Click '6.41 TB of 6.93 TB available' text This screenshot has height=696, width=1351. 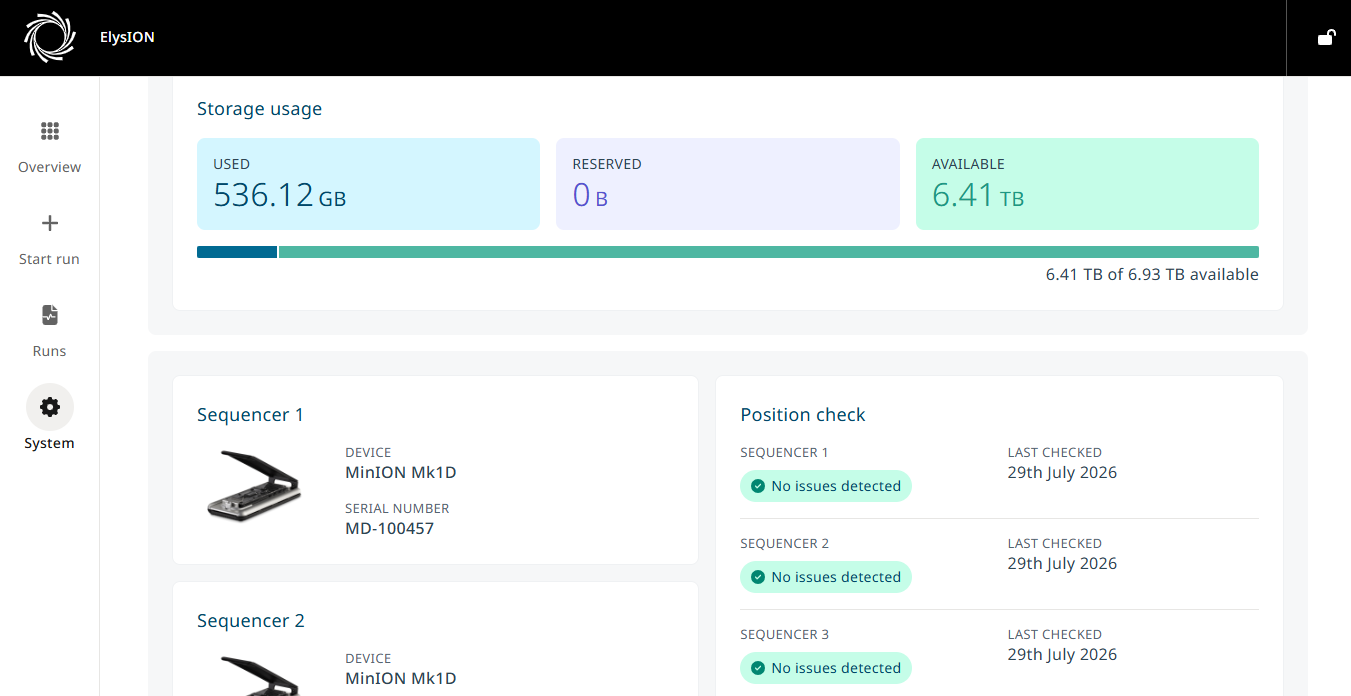1152,274
